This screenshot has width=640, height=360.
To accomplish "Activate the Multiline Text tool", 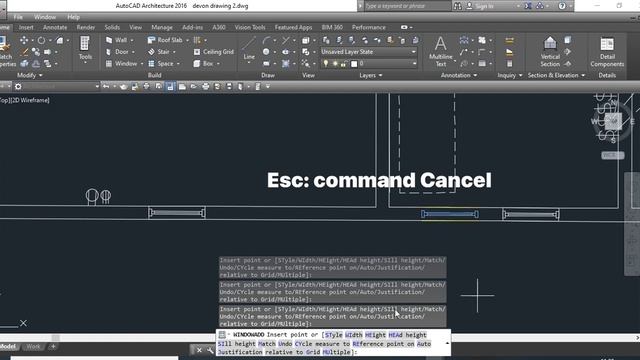I will point(440,51).
